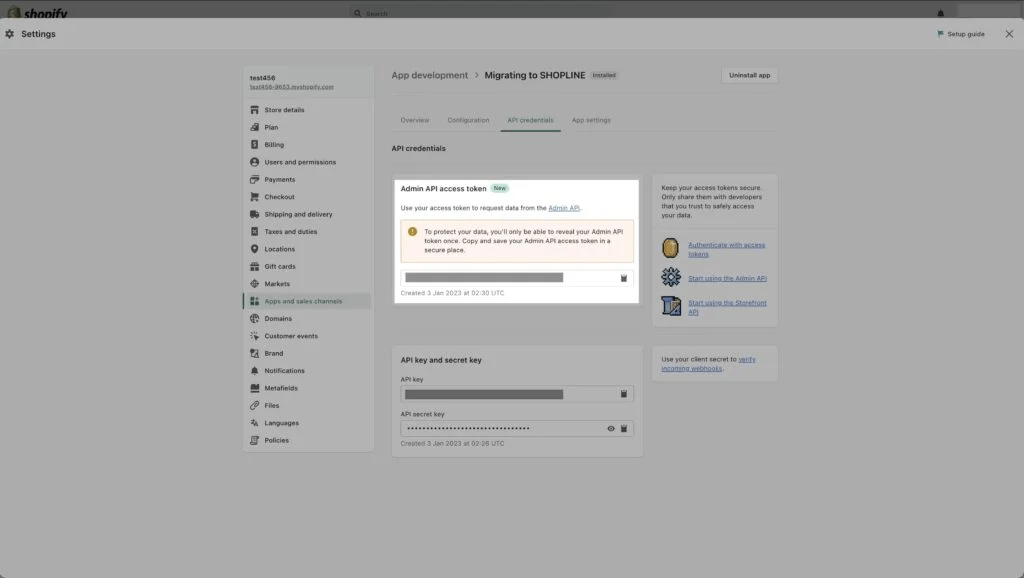Click the API secret key field

[x=517, y=428]
